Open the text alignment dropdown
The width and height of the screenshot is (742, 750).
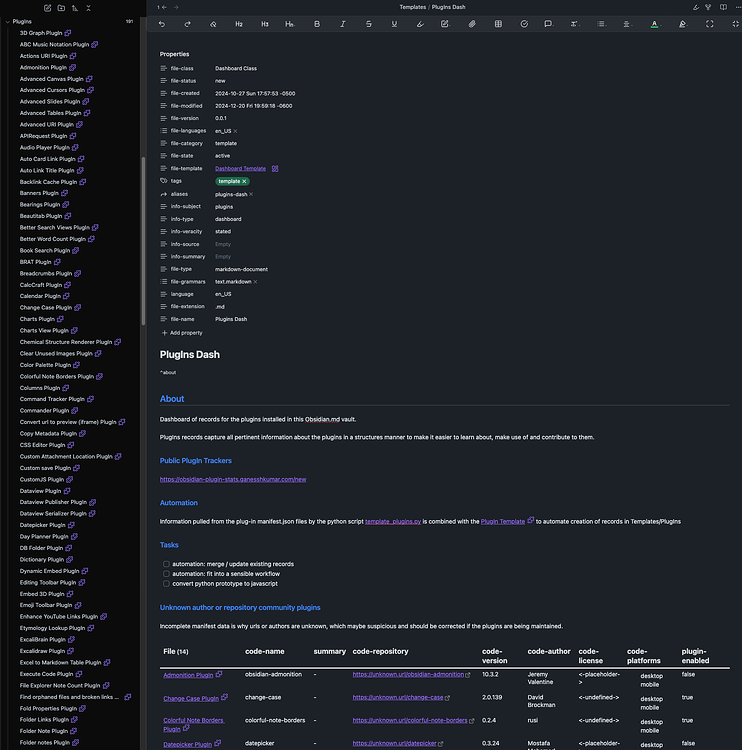click(627, 24)
